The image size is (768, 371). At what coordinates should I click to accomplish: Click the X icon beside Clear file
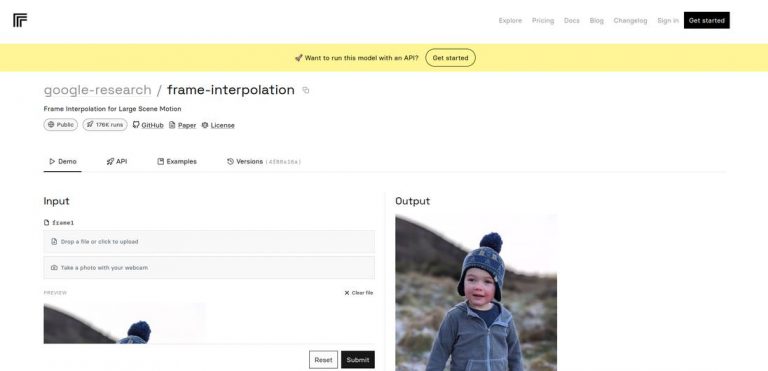[x=347, y=293]
